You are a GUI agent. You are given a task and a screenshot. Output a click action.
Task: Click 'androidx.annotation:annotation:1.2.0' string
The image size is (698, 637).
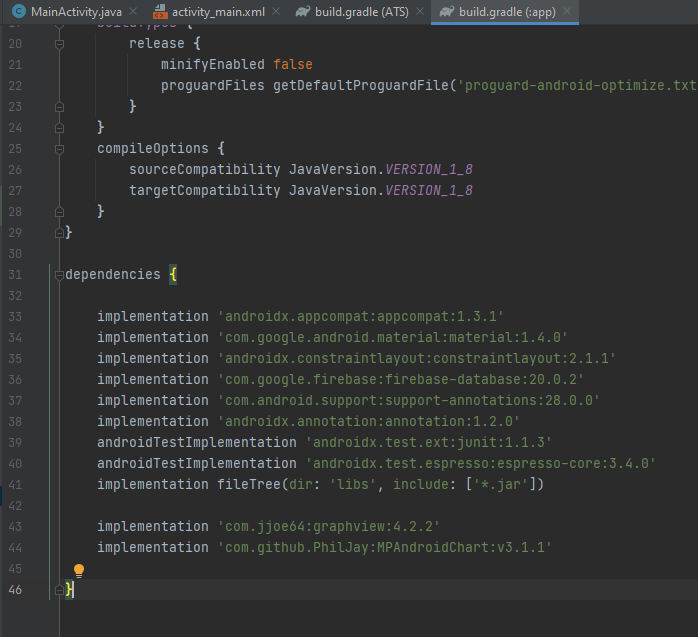point(369,422)
